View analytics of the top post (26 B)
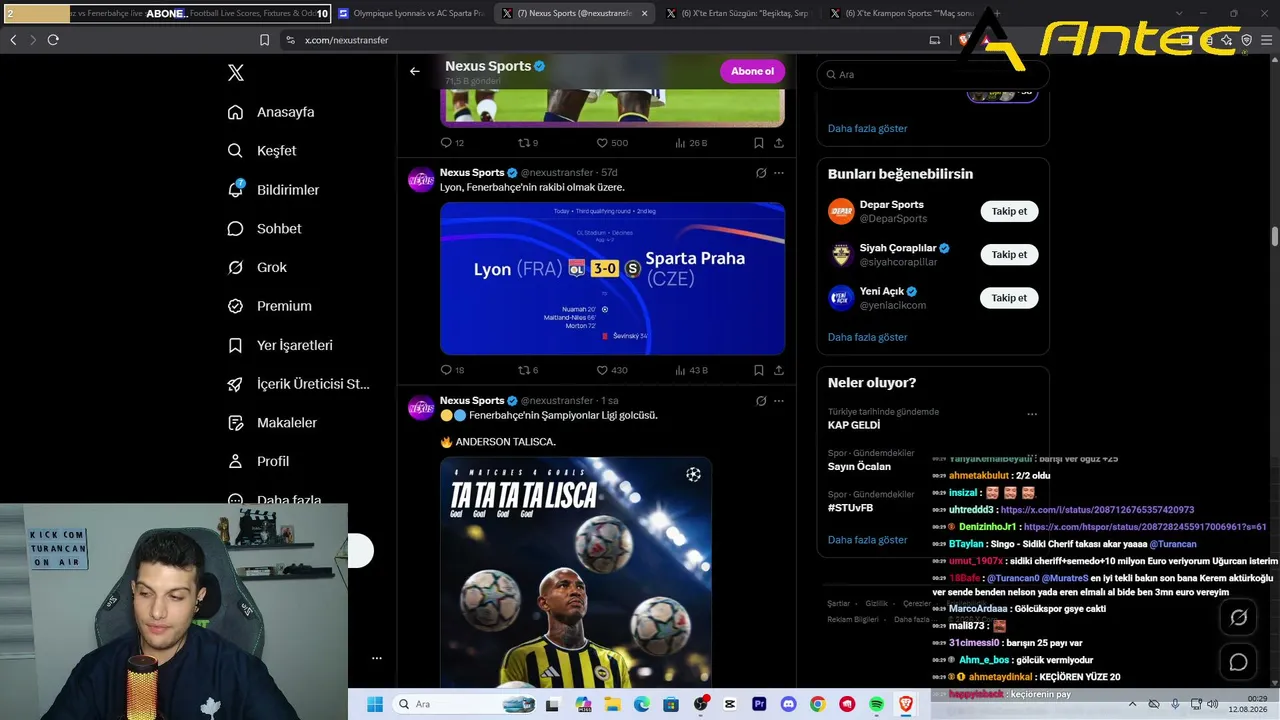 [691, 143]
